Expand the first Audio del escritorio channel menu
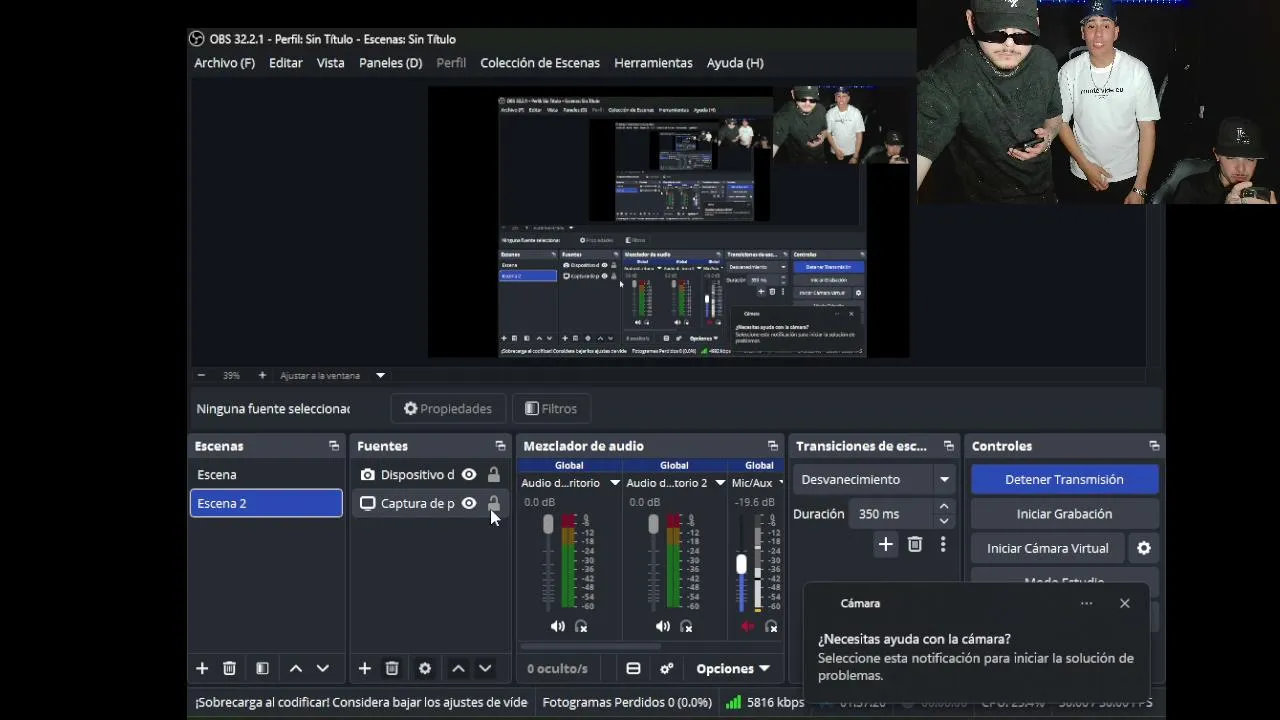The width and height of the screenshot is (1280, 720). point(614,483)
